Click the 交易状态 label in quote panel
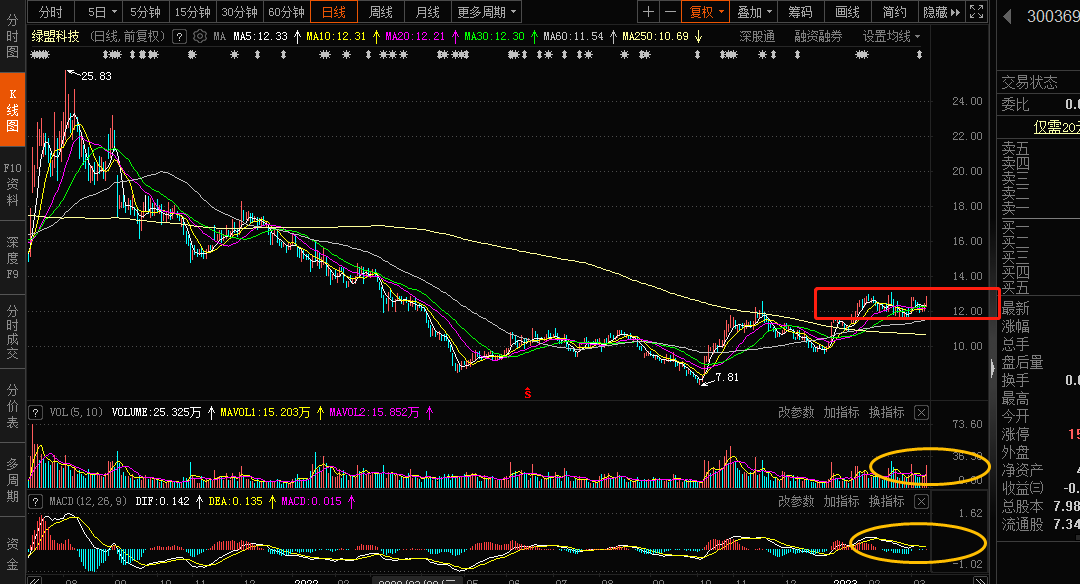The height and width of the screenshot is (584, 1080). pyautogui.click(x=1029, y=83)
